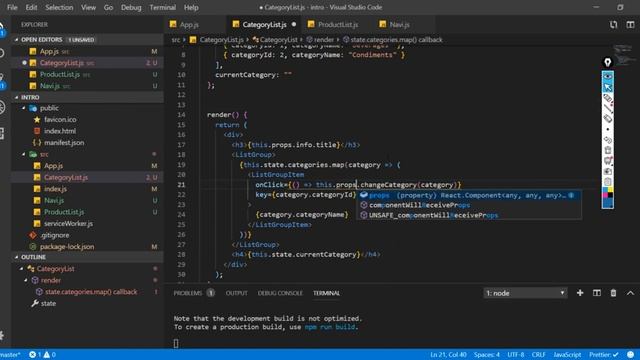Click the warnings count in status bar
Viewport: 640px width, 360px height.
[x=49, y=355]
